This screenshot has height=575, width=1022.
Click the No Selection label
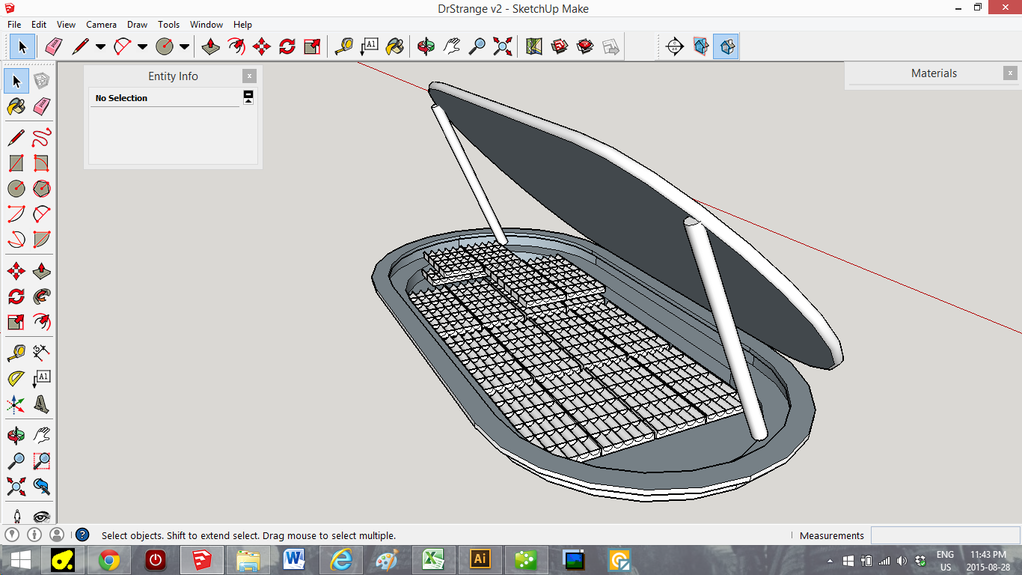pos(121,98)
